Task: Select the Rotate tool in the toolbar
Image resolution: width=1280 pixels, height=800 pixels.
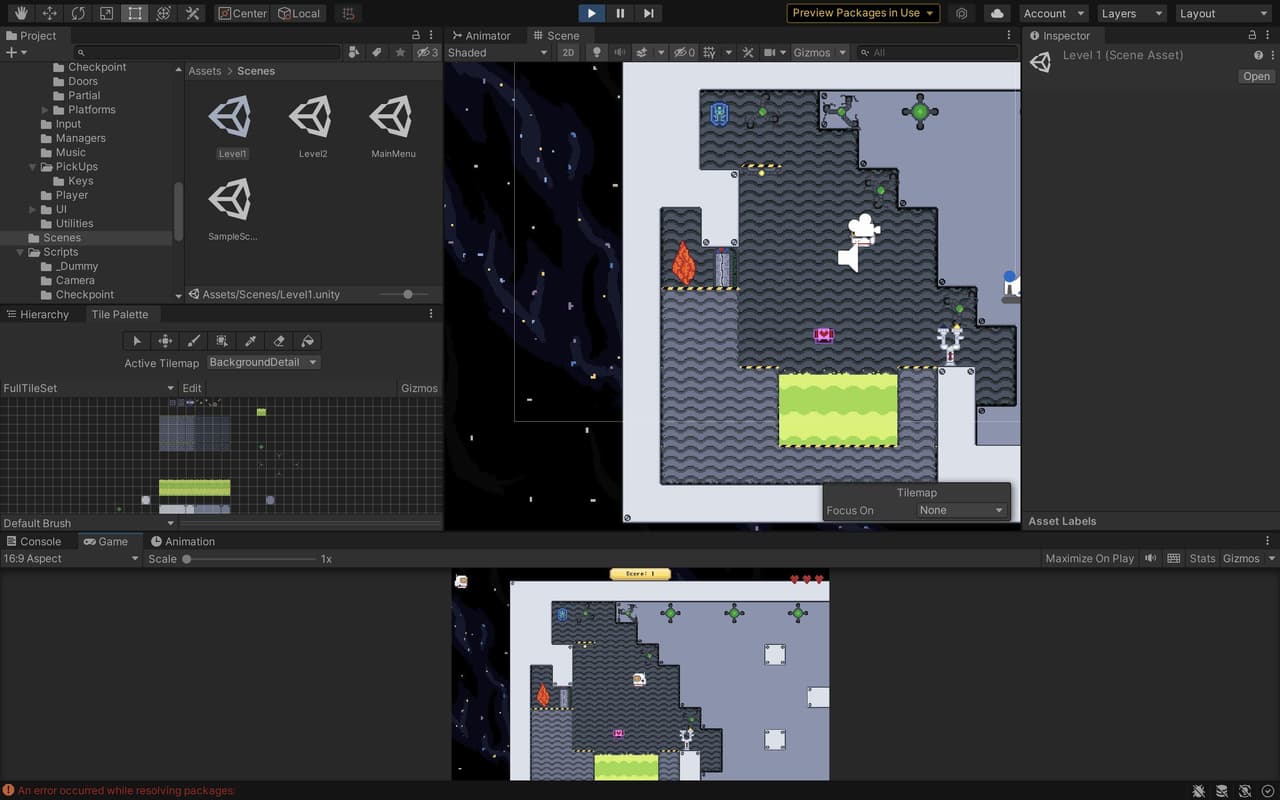Action: [78, 13]
